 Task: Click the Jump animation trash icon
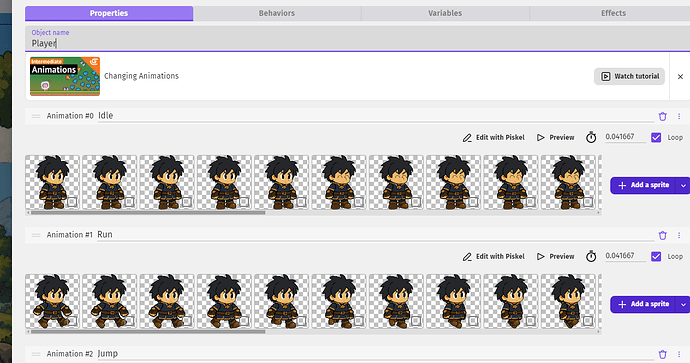[663, 354]
